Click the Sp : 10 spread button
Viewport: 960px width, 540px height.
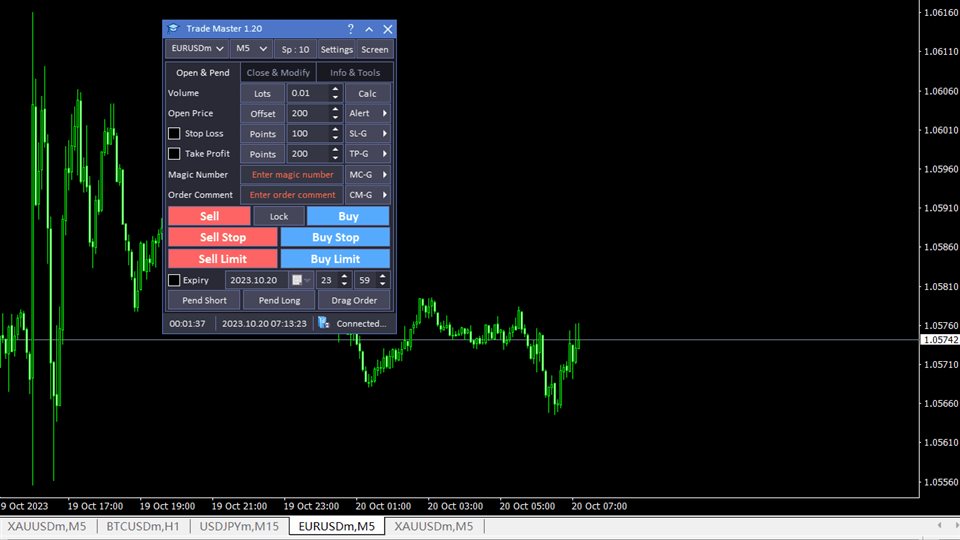[x=295, y=50]
